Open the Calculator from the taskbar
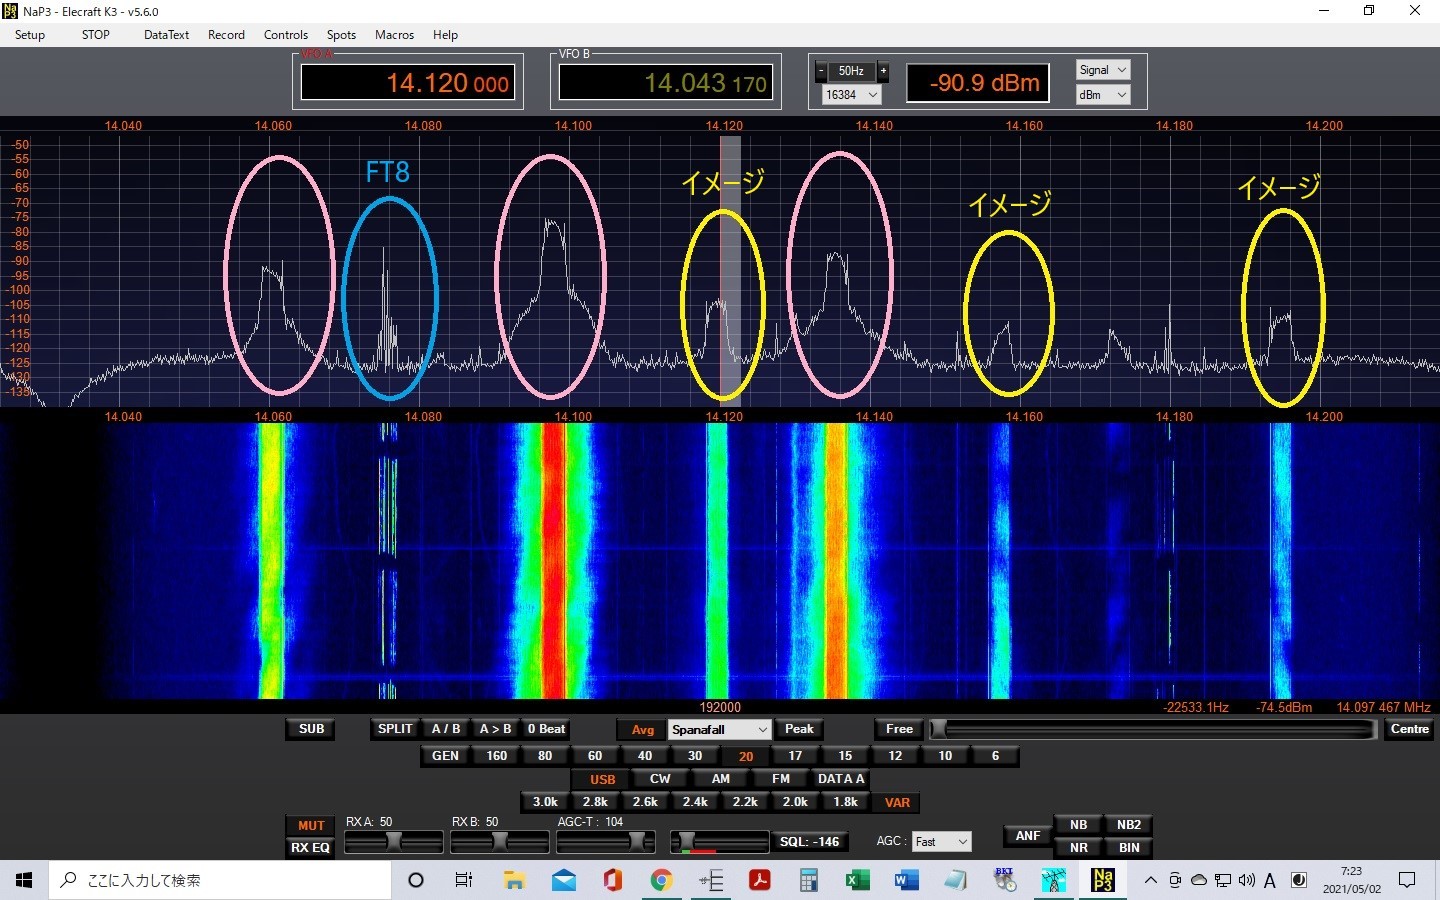This screenshot has width=1440, height=900. click(808, 880)
